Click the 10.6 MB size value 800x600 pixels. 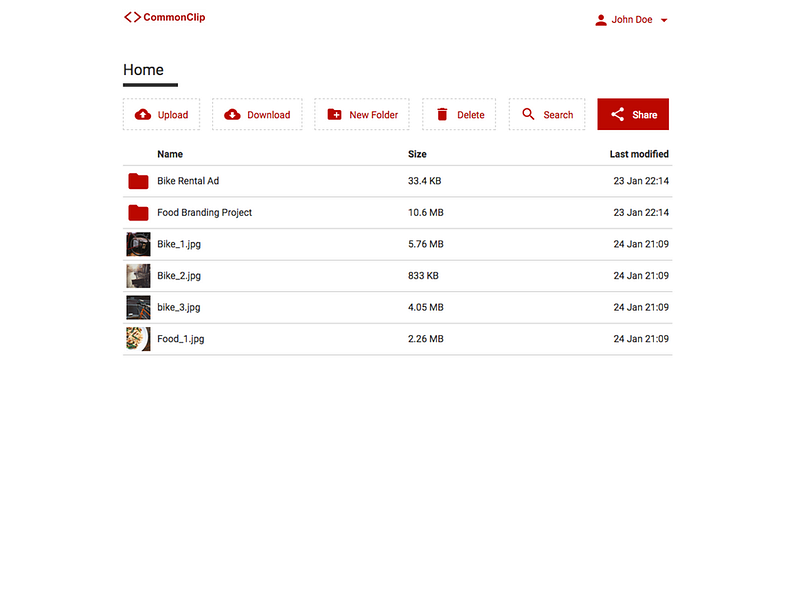click(426, 212)
